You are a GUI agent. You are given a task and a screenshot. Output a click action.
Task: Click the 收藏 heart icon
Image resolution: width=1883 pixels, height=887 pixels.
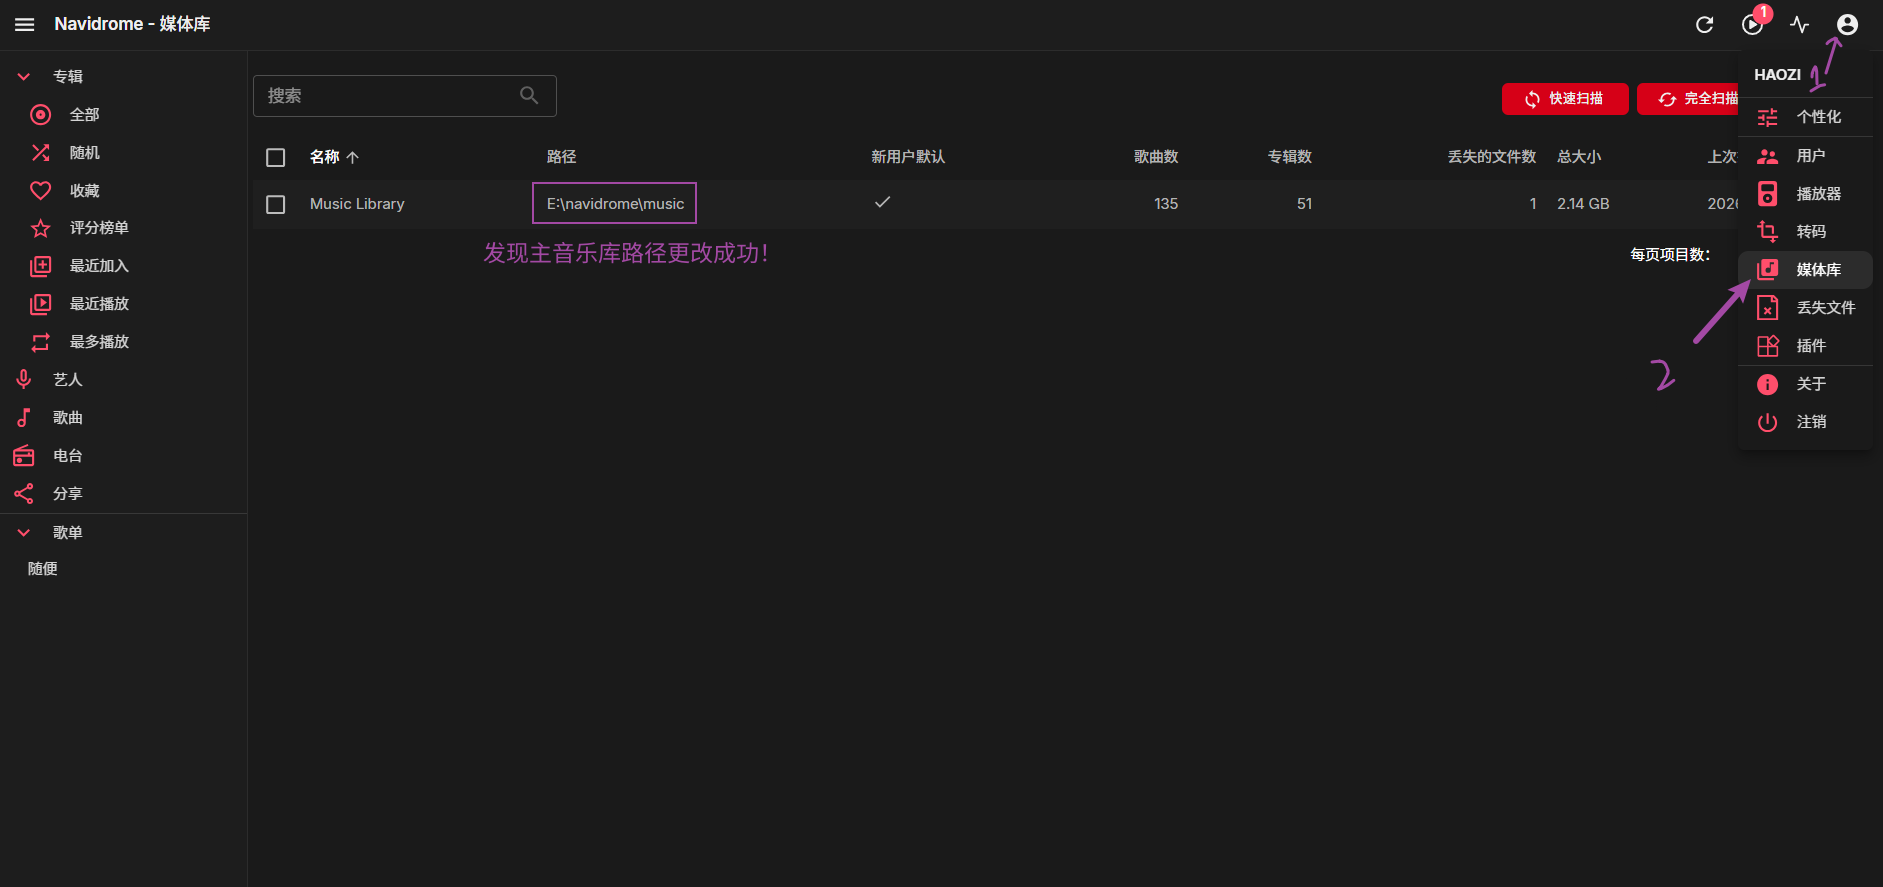click(41, 191)
